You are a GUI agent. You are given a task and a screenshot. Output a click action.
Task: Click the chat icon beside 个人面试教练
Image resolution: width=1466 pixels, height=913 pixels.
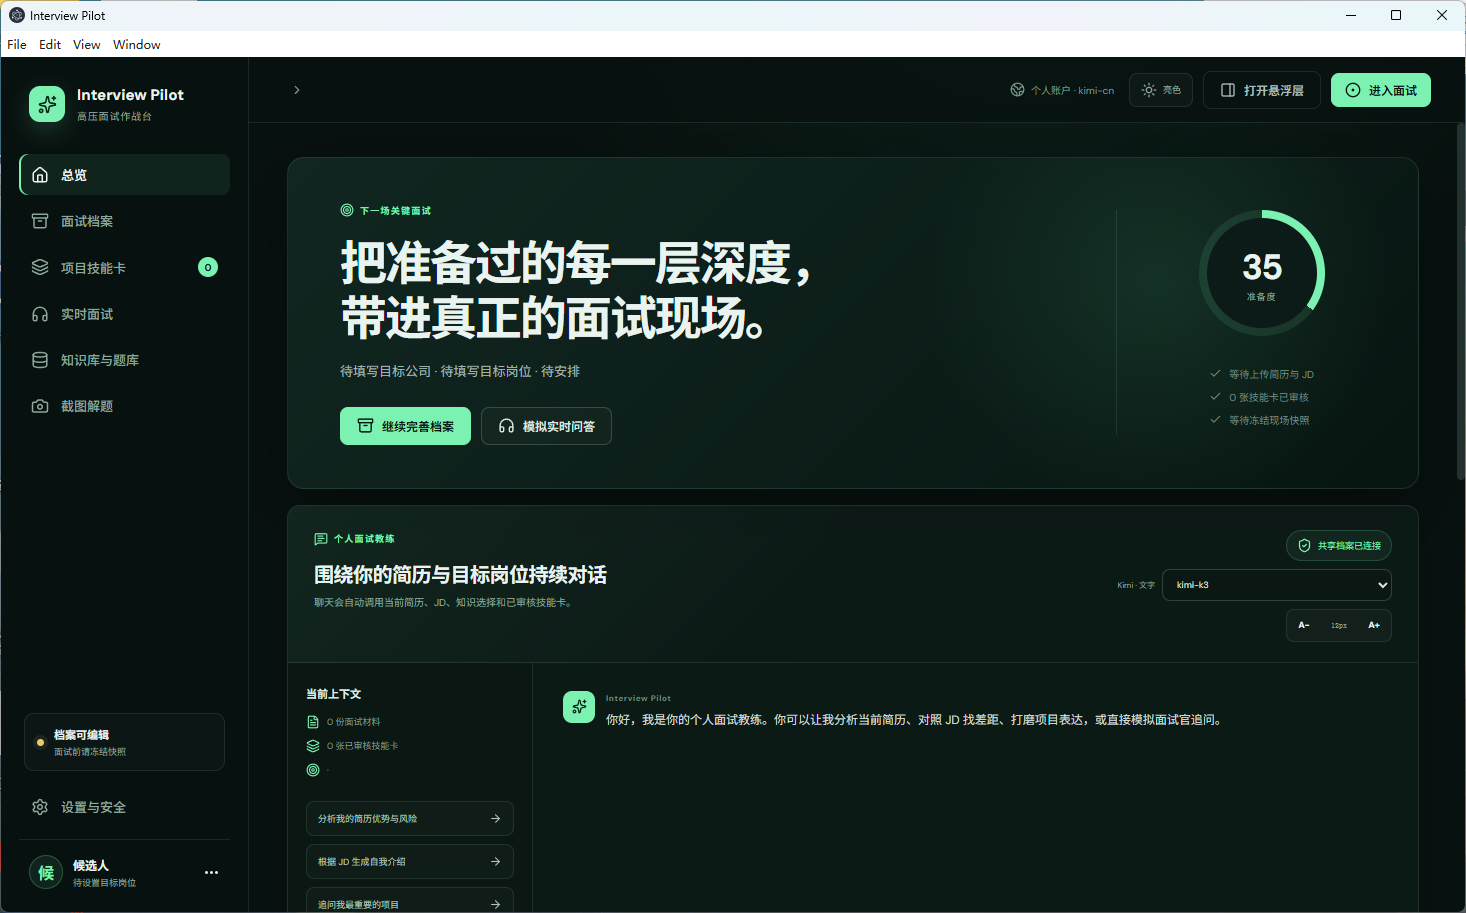(321, 539)
